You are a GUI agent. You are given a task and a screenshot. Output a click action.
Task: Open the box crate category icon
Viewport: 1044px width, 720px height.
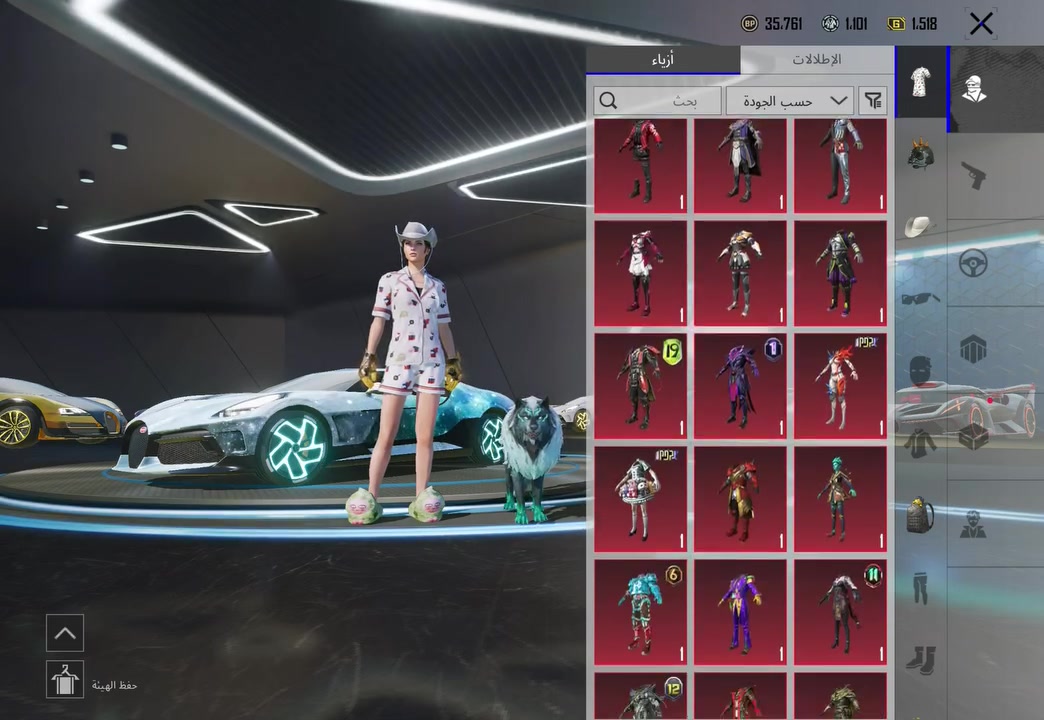pyautogui.click(x=973, y=436)
